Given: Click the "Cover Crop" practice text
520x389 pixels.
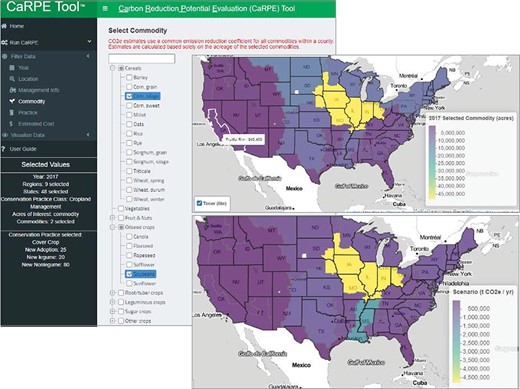Looking at the screenshot, I should (45, 242).
